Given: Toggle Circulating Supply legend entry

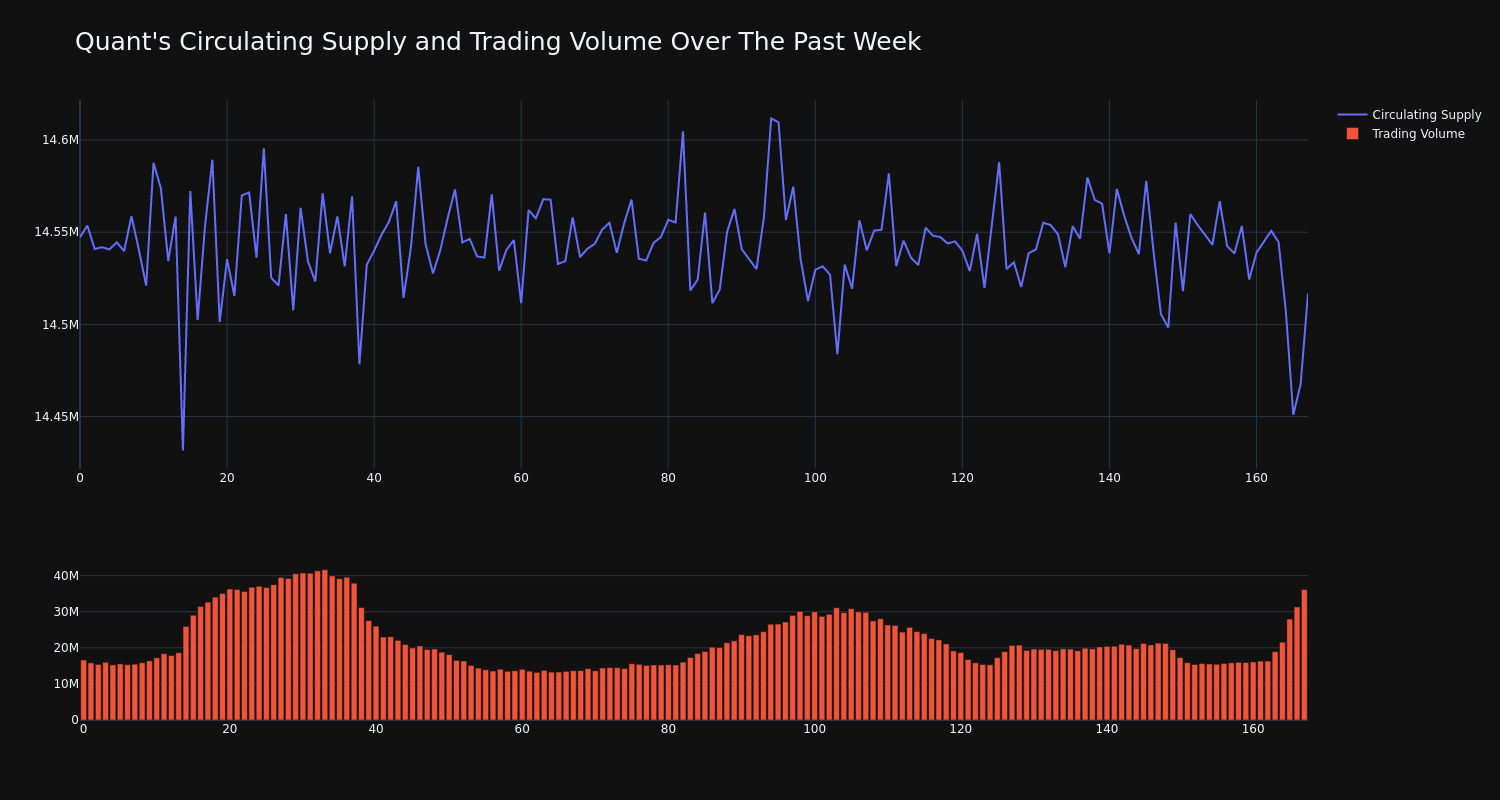Looking at the screenshot, I should tap(1410, 115).
